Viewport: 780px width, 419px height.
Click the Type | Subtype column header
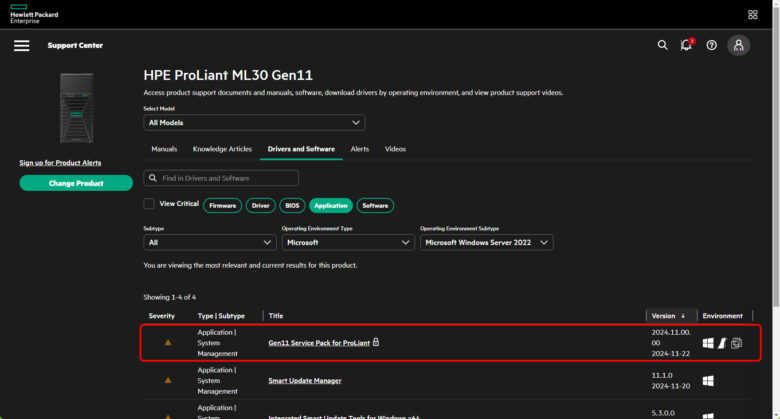coord(221,316)
